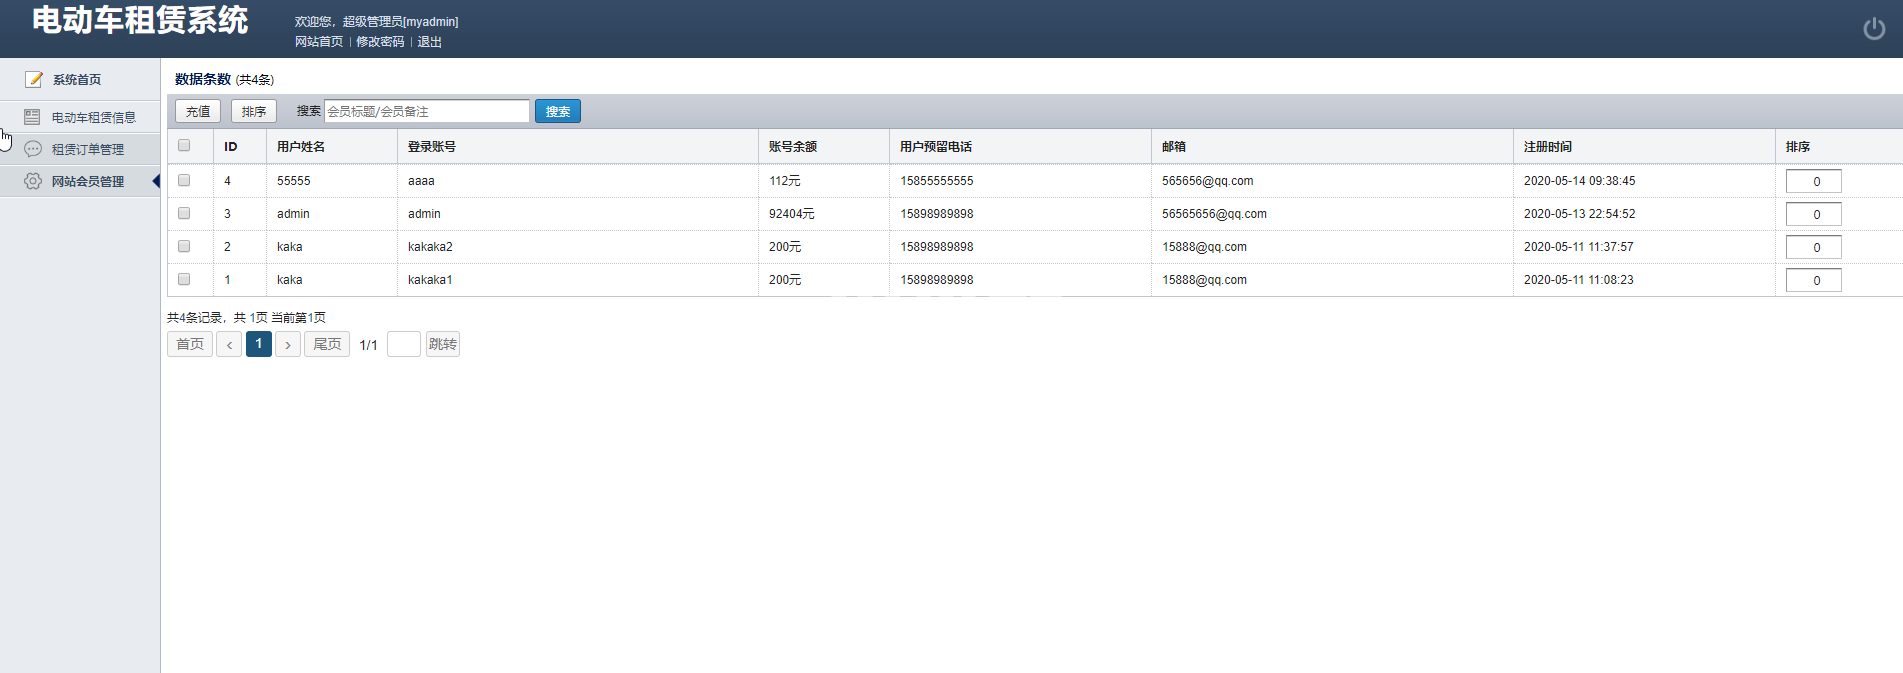Image resolution: width=1903 pixels, height=673 pixels.
Task: Click the power icon in header
Action: pos(1873,29)
